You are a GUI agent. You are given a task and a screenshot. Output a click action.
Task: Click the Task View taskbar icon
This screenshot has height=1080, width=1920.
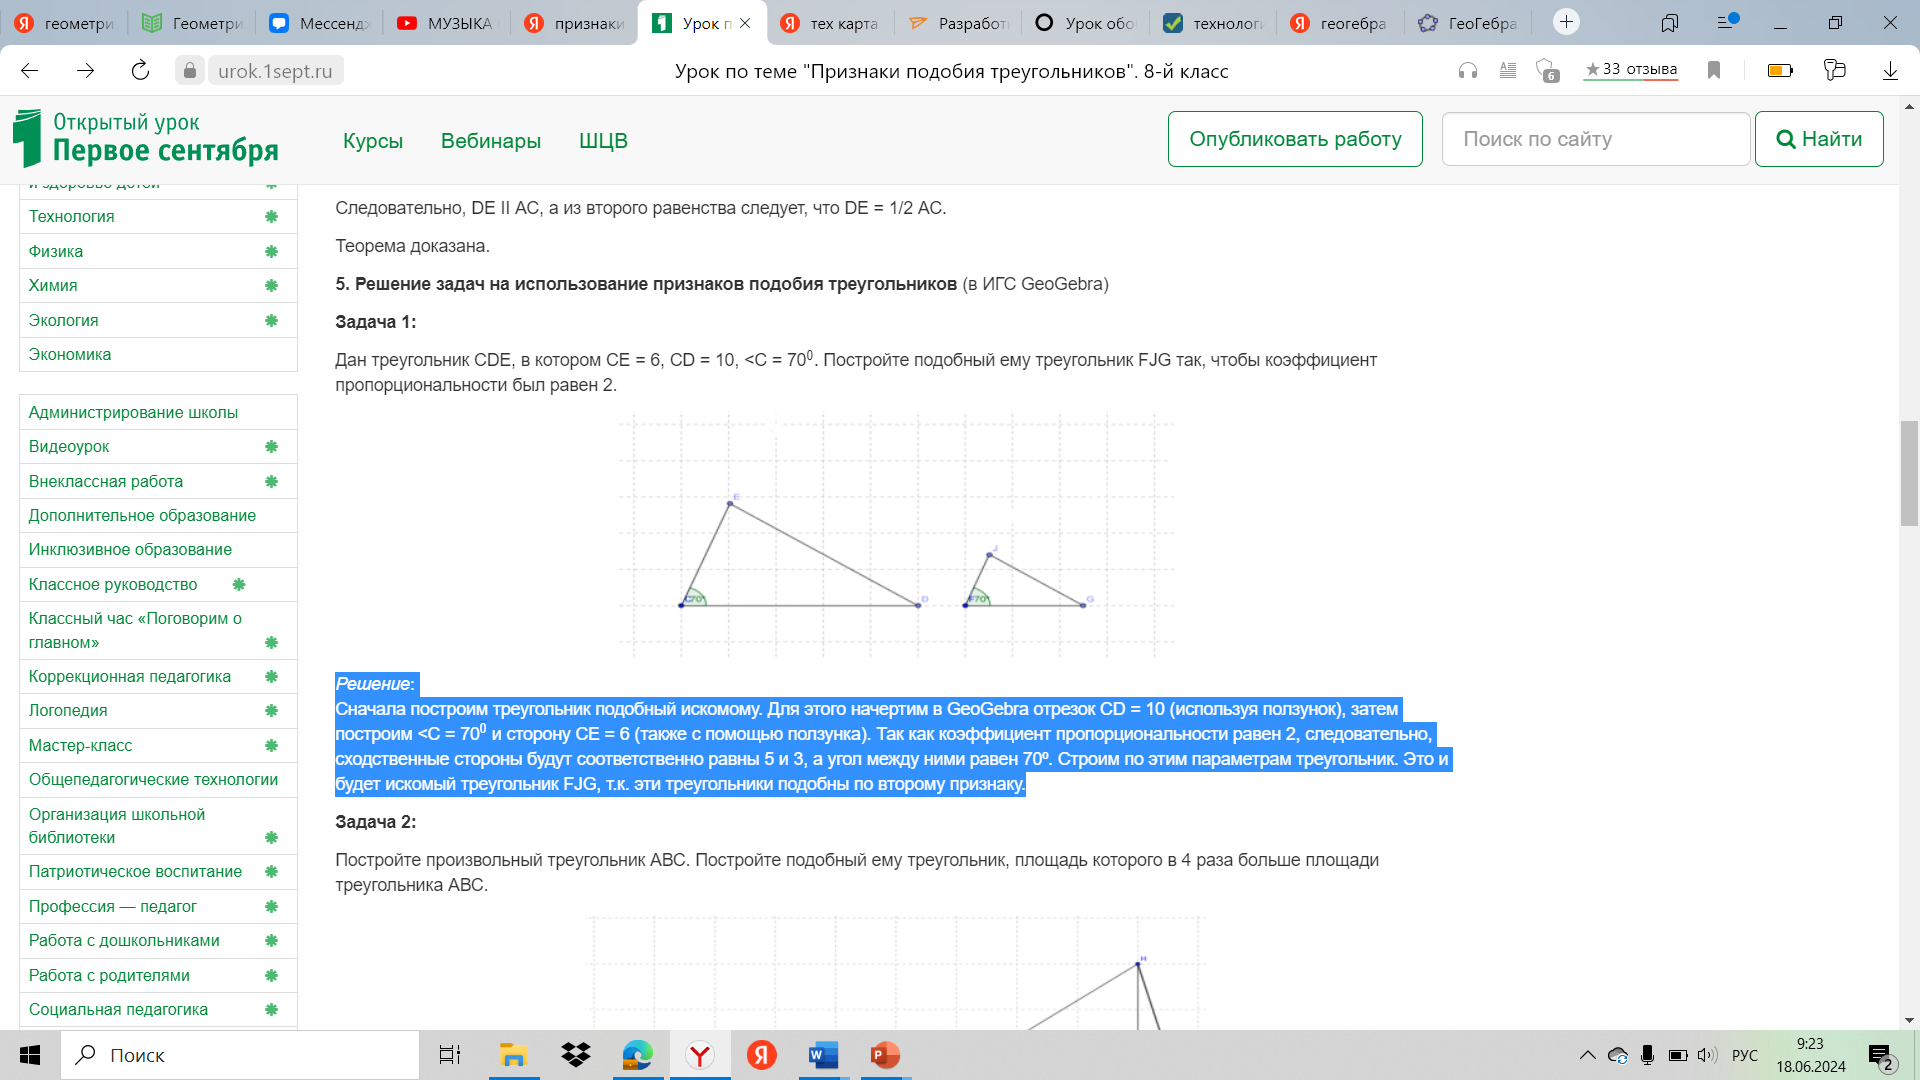click(x=450, y=1055)
